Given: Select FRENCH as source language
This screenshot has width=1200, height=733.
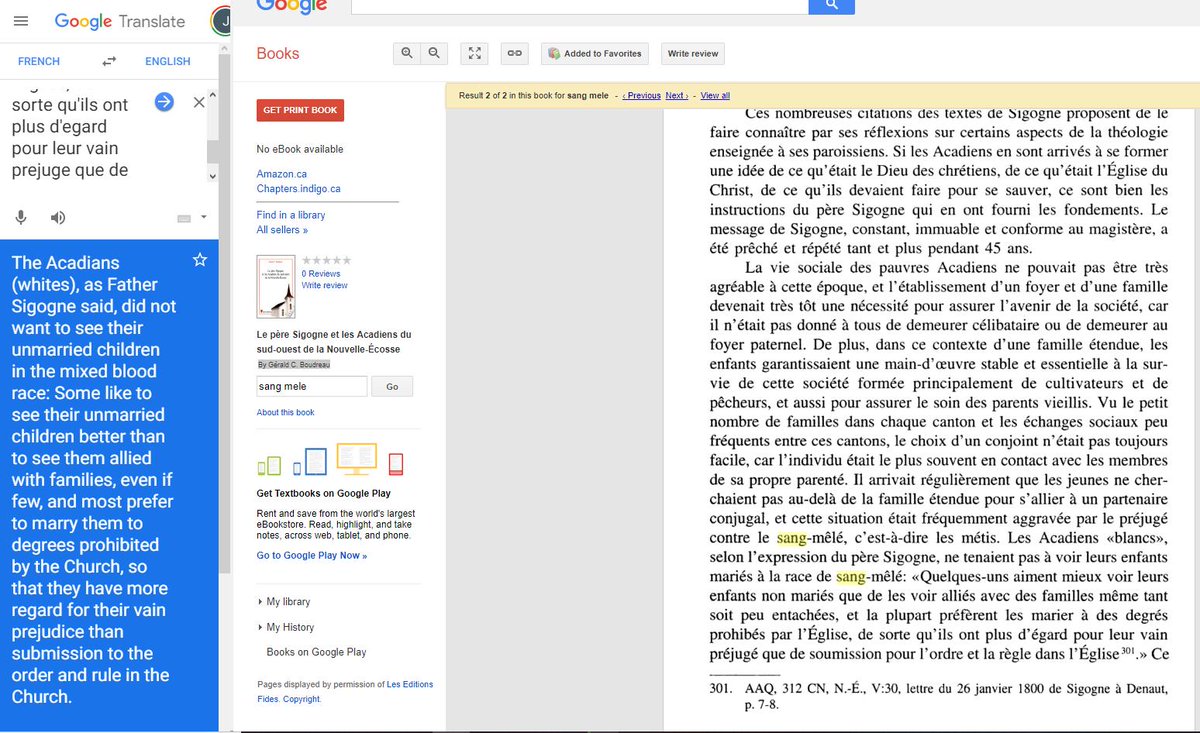Looking at the screenshot, I should pos(39,61).
